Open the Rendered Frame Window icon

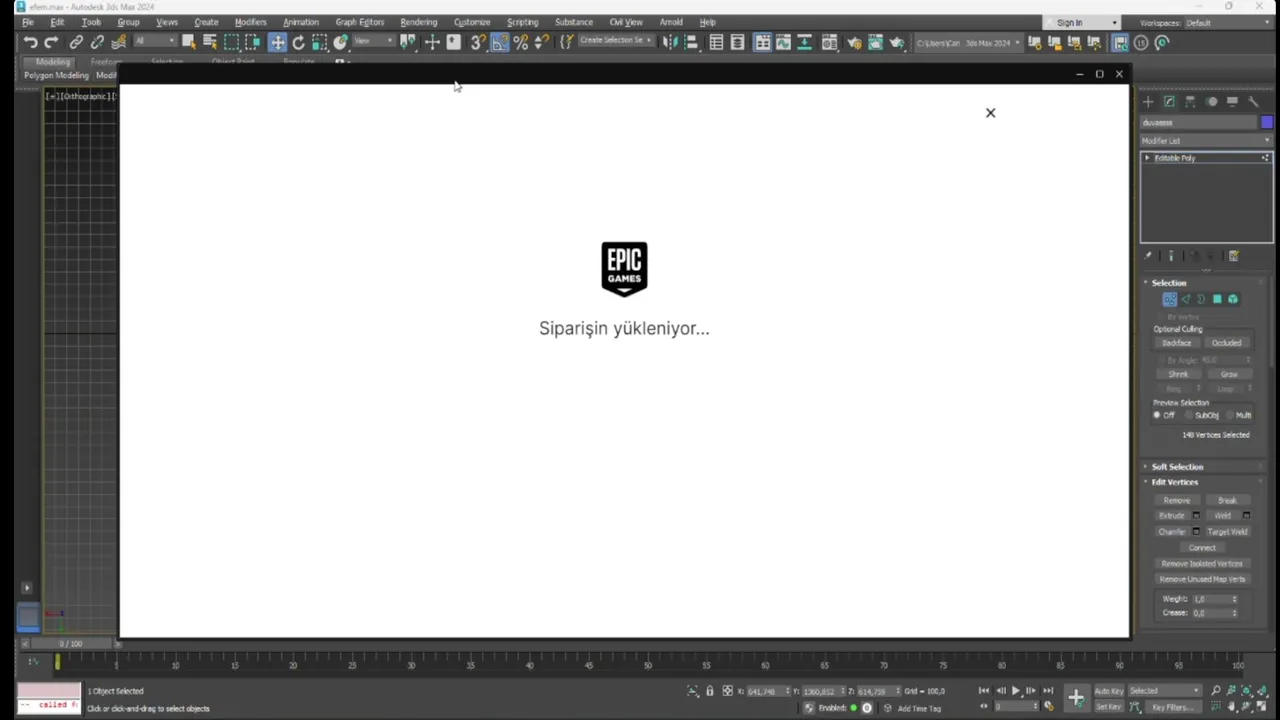[875, 42]
